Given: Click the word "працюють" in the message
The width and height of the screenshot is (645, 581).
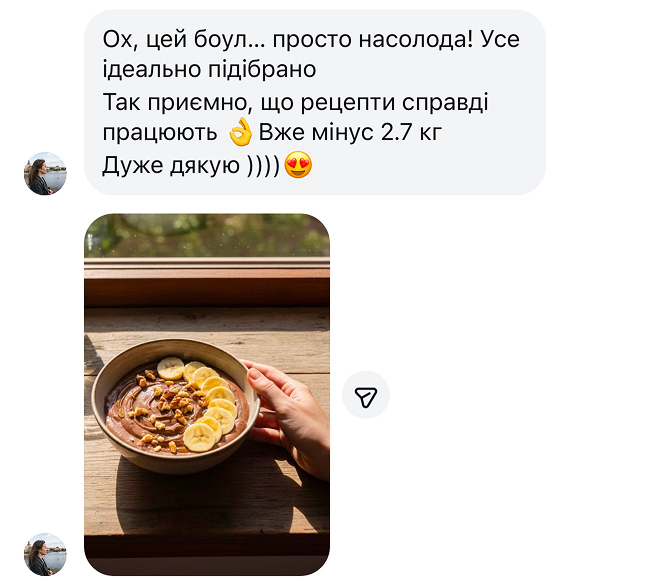Looking at the screenshot, I should coord(160,134).
